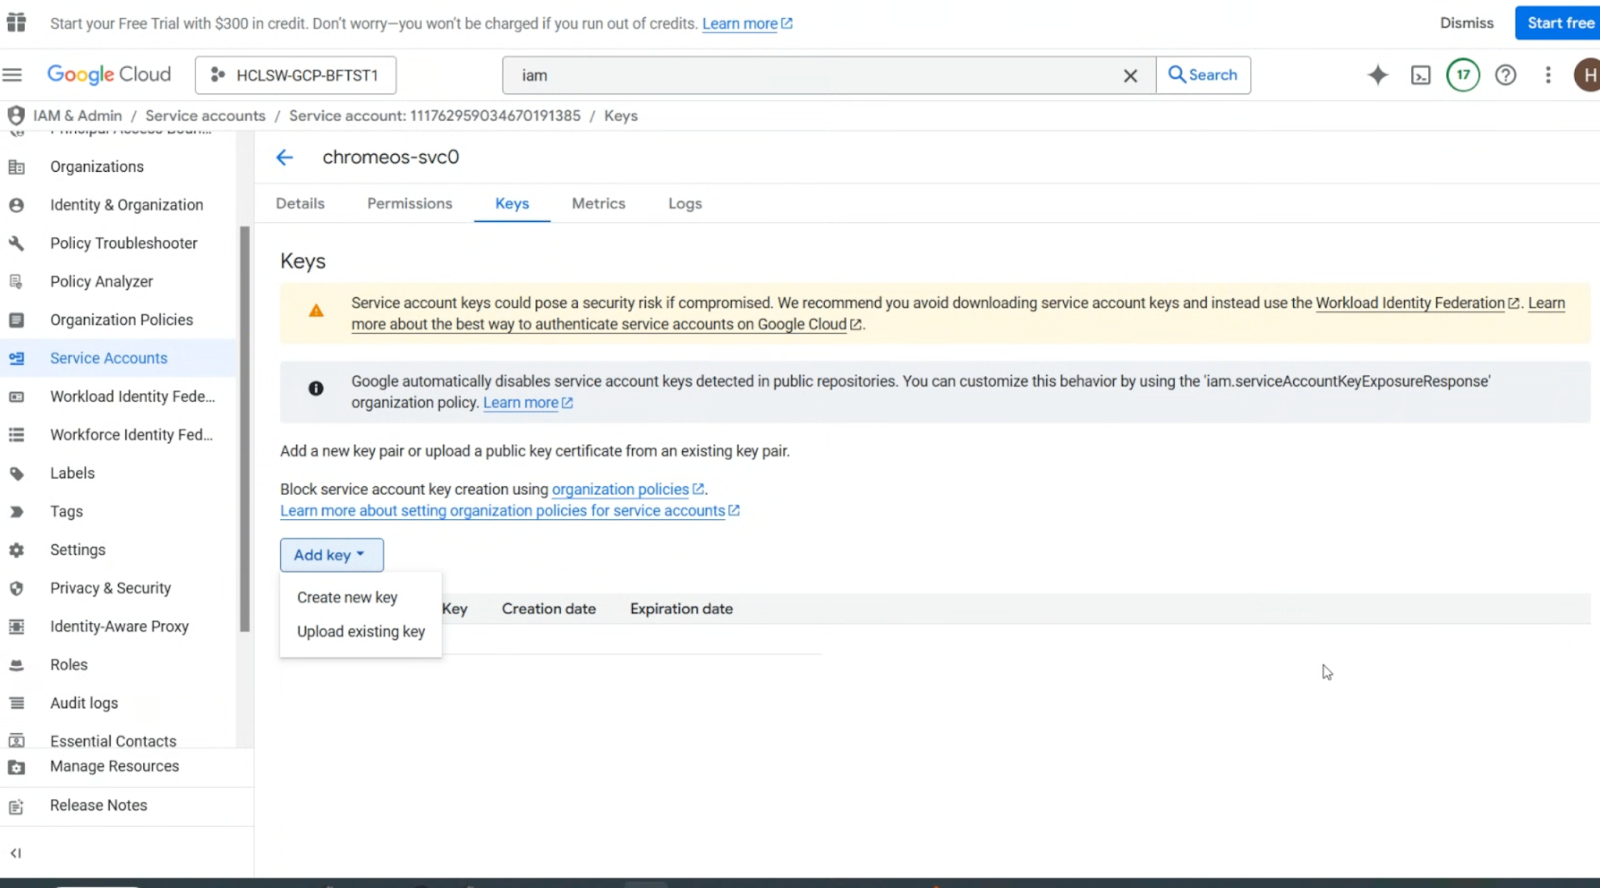Open Essential Contacts in the sidebar
Image resolution: width=1600 pixels, height=888 pixels.
point(113,741)
